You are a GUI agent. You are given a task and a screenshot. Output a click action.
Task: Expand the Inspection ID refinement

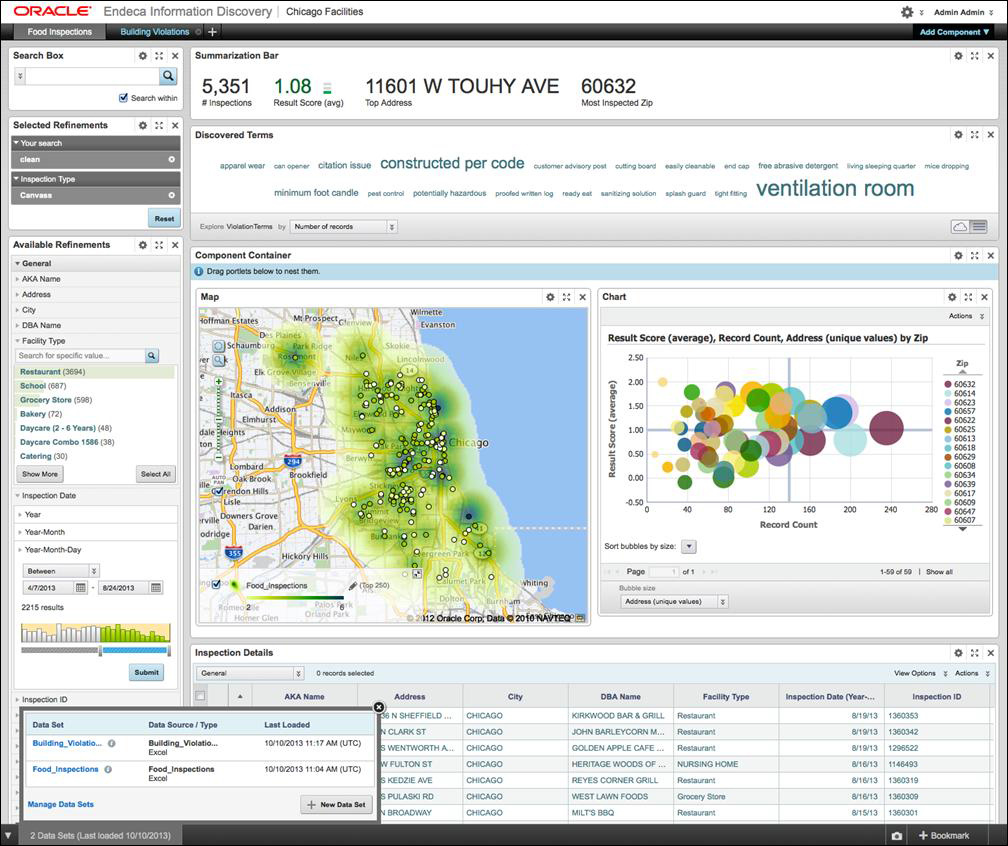[x=44, y=699]
